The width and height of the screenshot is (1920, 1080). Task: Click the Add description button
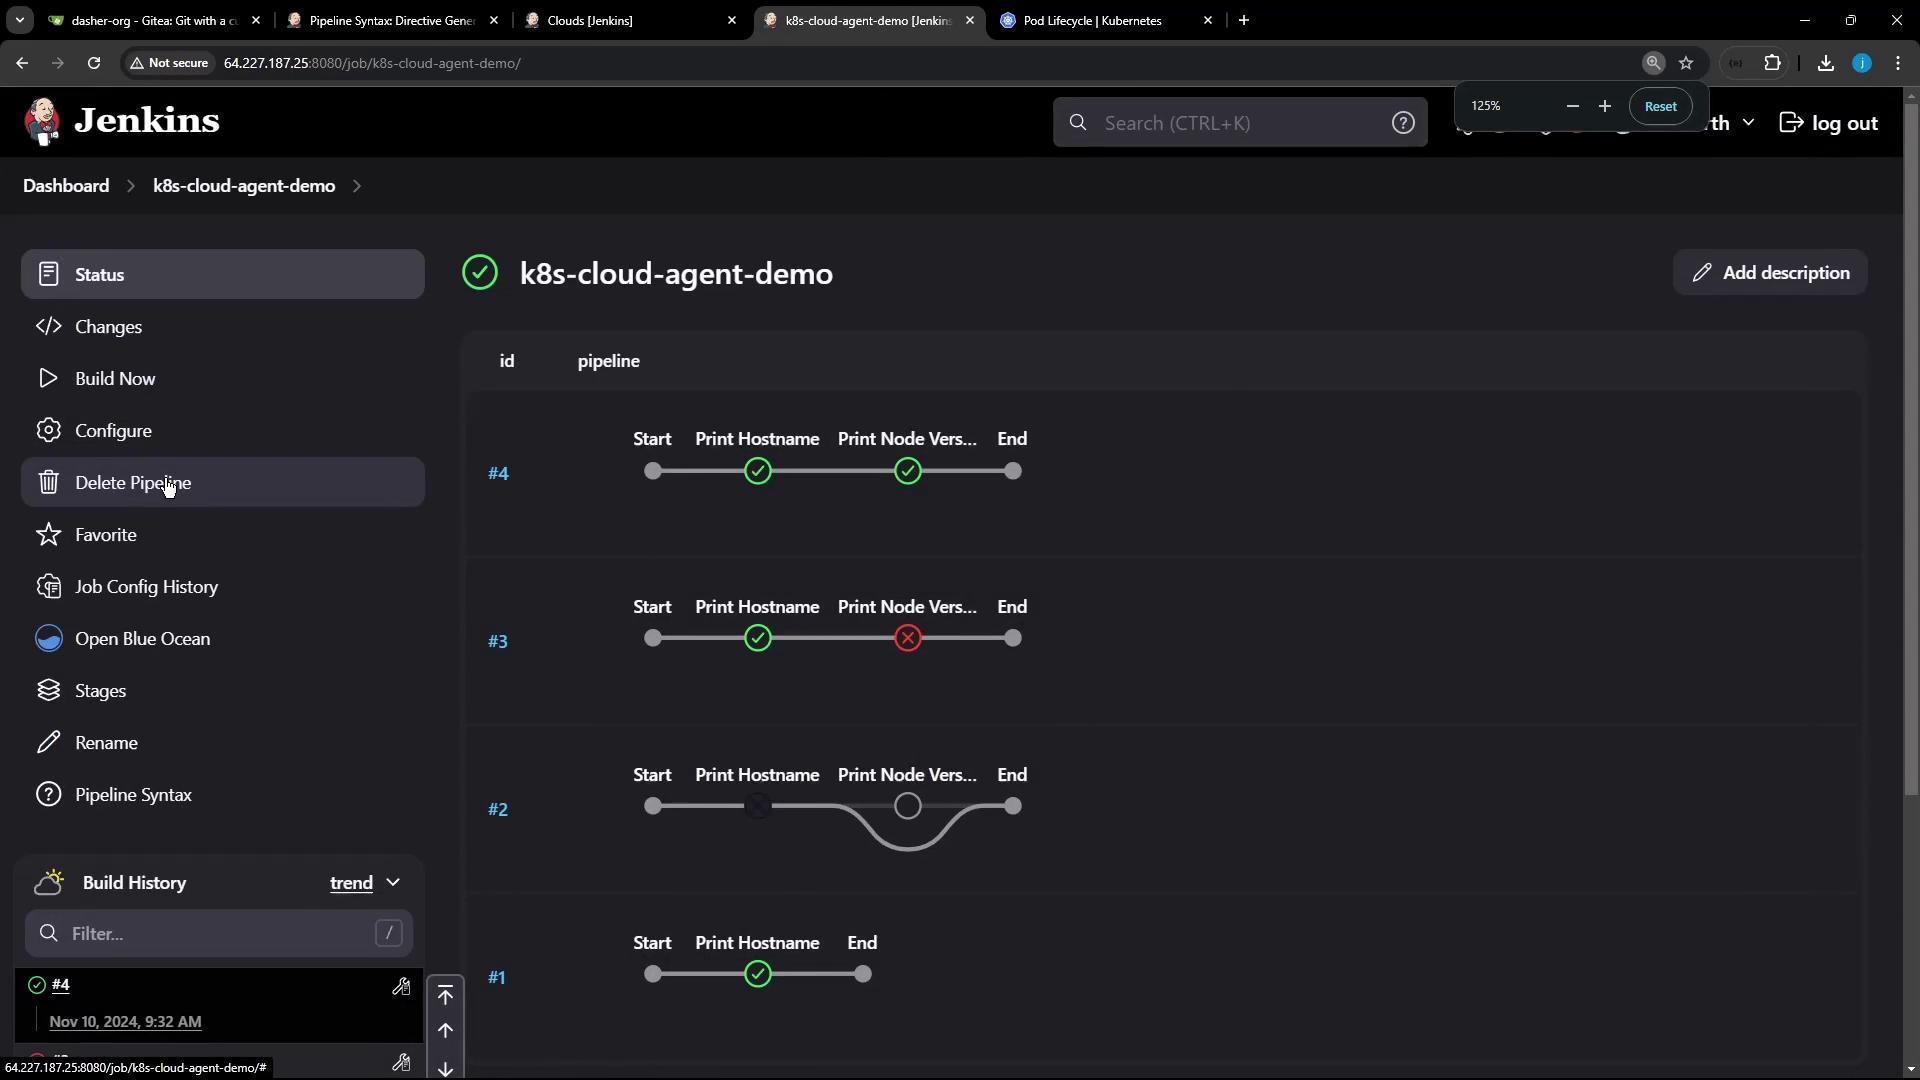[x=1770, y=273]
